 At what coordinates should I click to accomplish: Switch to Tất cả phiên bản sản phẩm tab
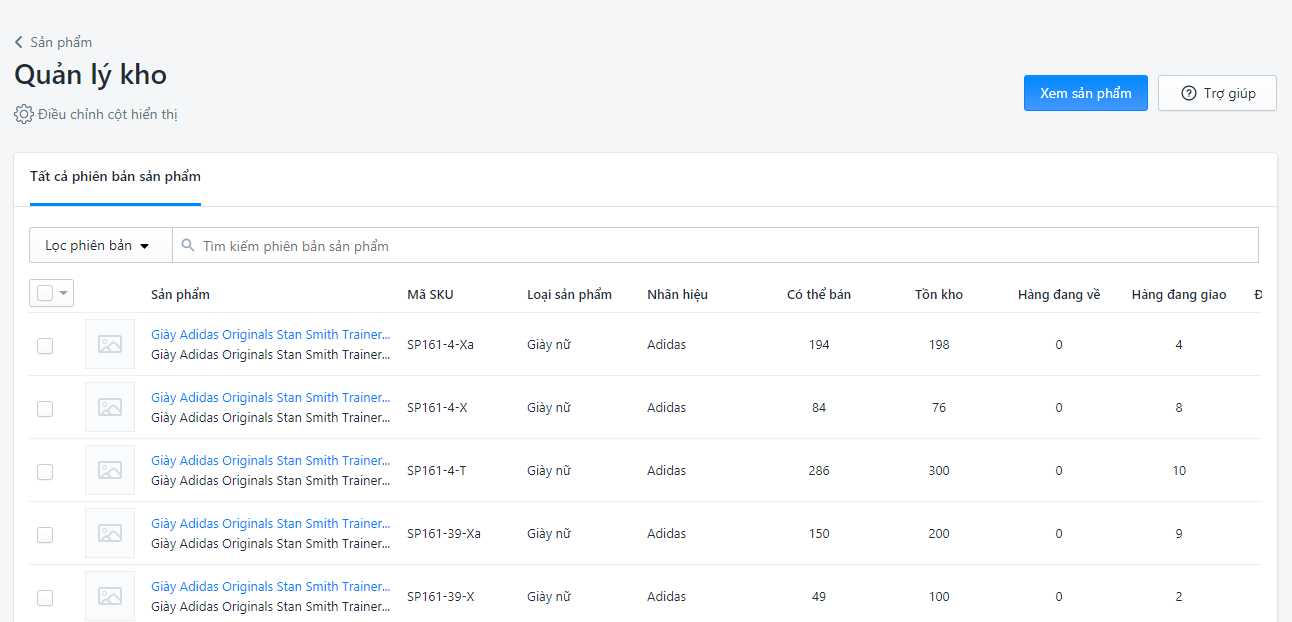[115, 177]
